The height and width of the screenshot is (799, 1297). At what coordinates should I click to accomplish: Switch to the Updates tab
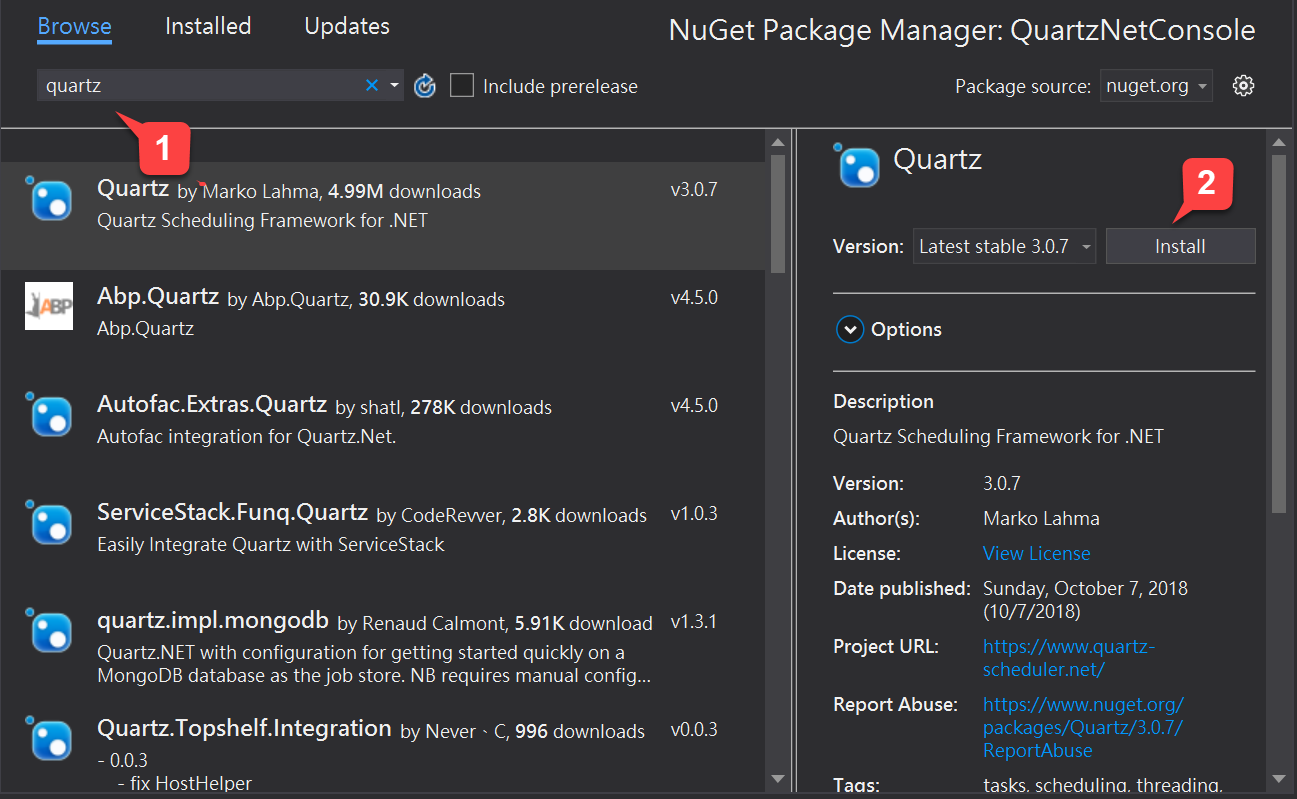click(x=347, y=26)
